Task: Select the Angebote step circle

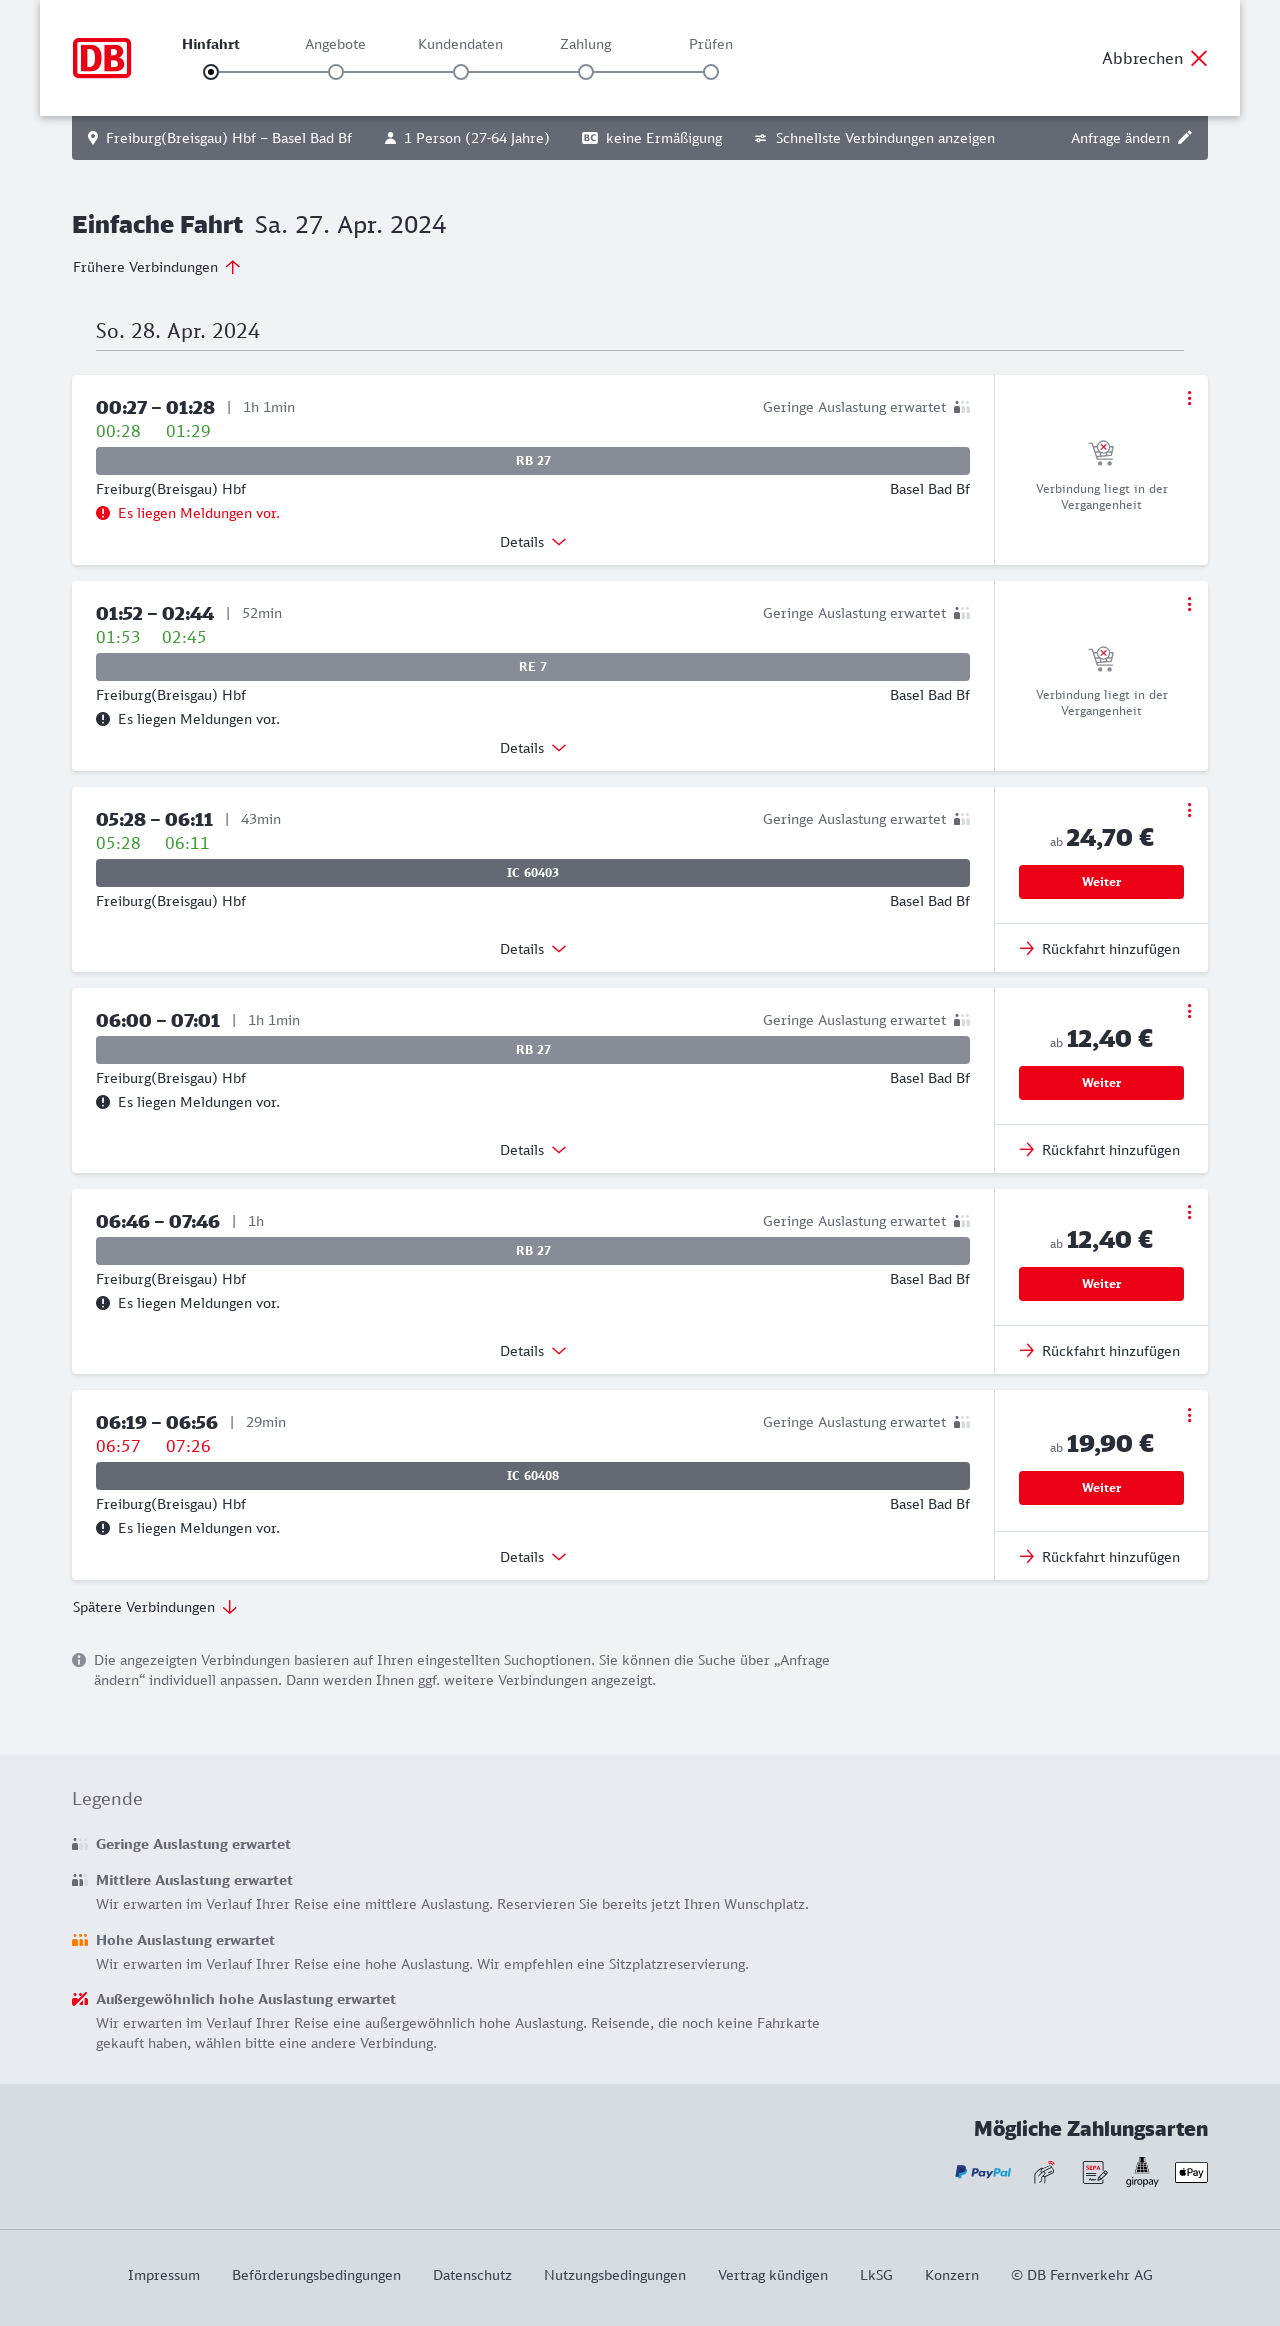Action: pos(336,72)
